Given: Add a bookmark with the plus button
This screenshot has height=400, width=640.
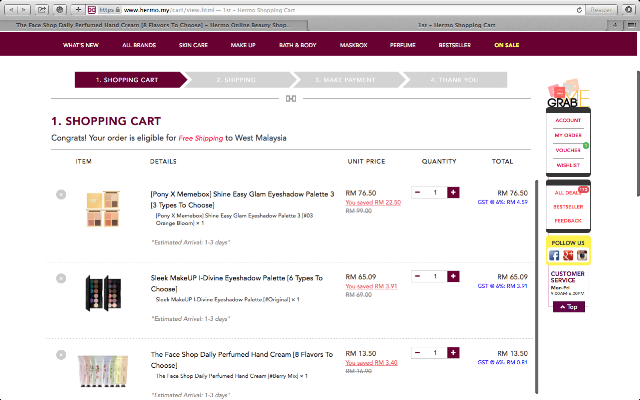Looking at the screenshot, I should pos(78,9).
